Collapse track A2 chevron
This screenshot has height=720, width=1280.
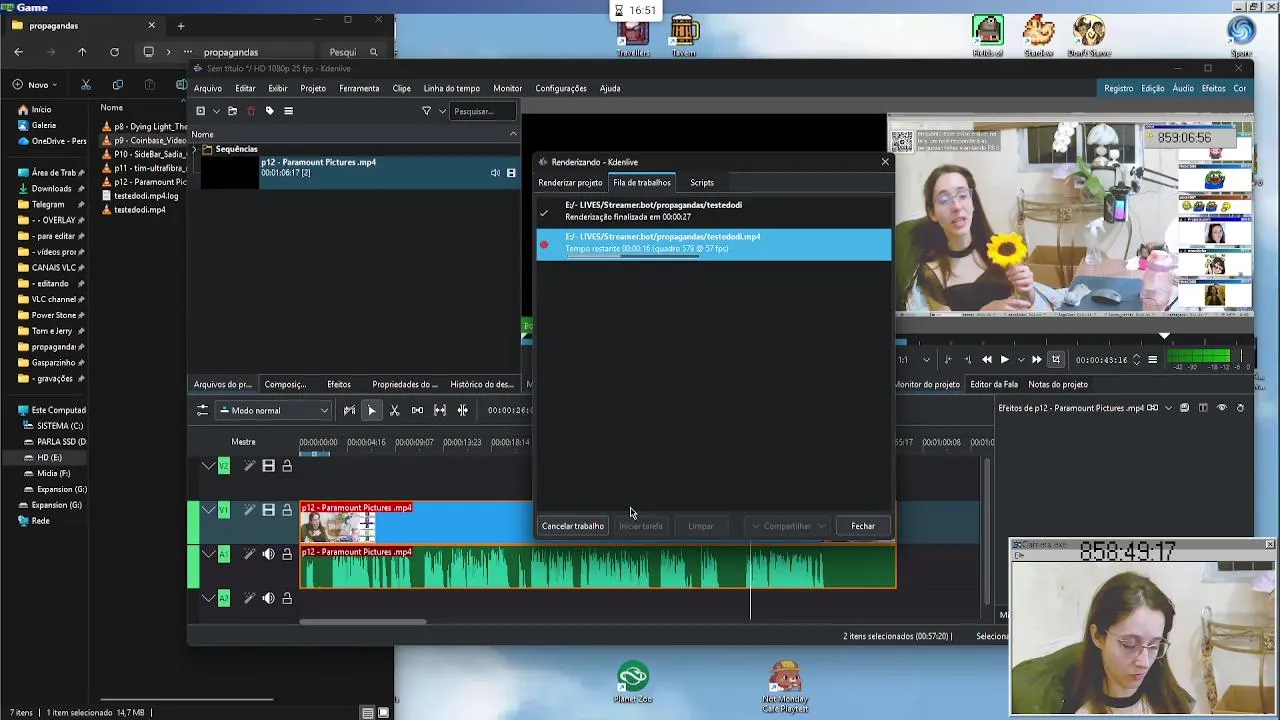(208, 598)
